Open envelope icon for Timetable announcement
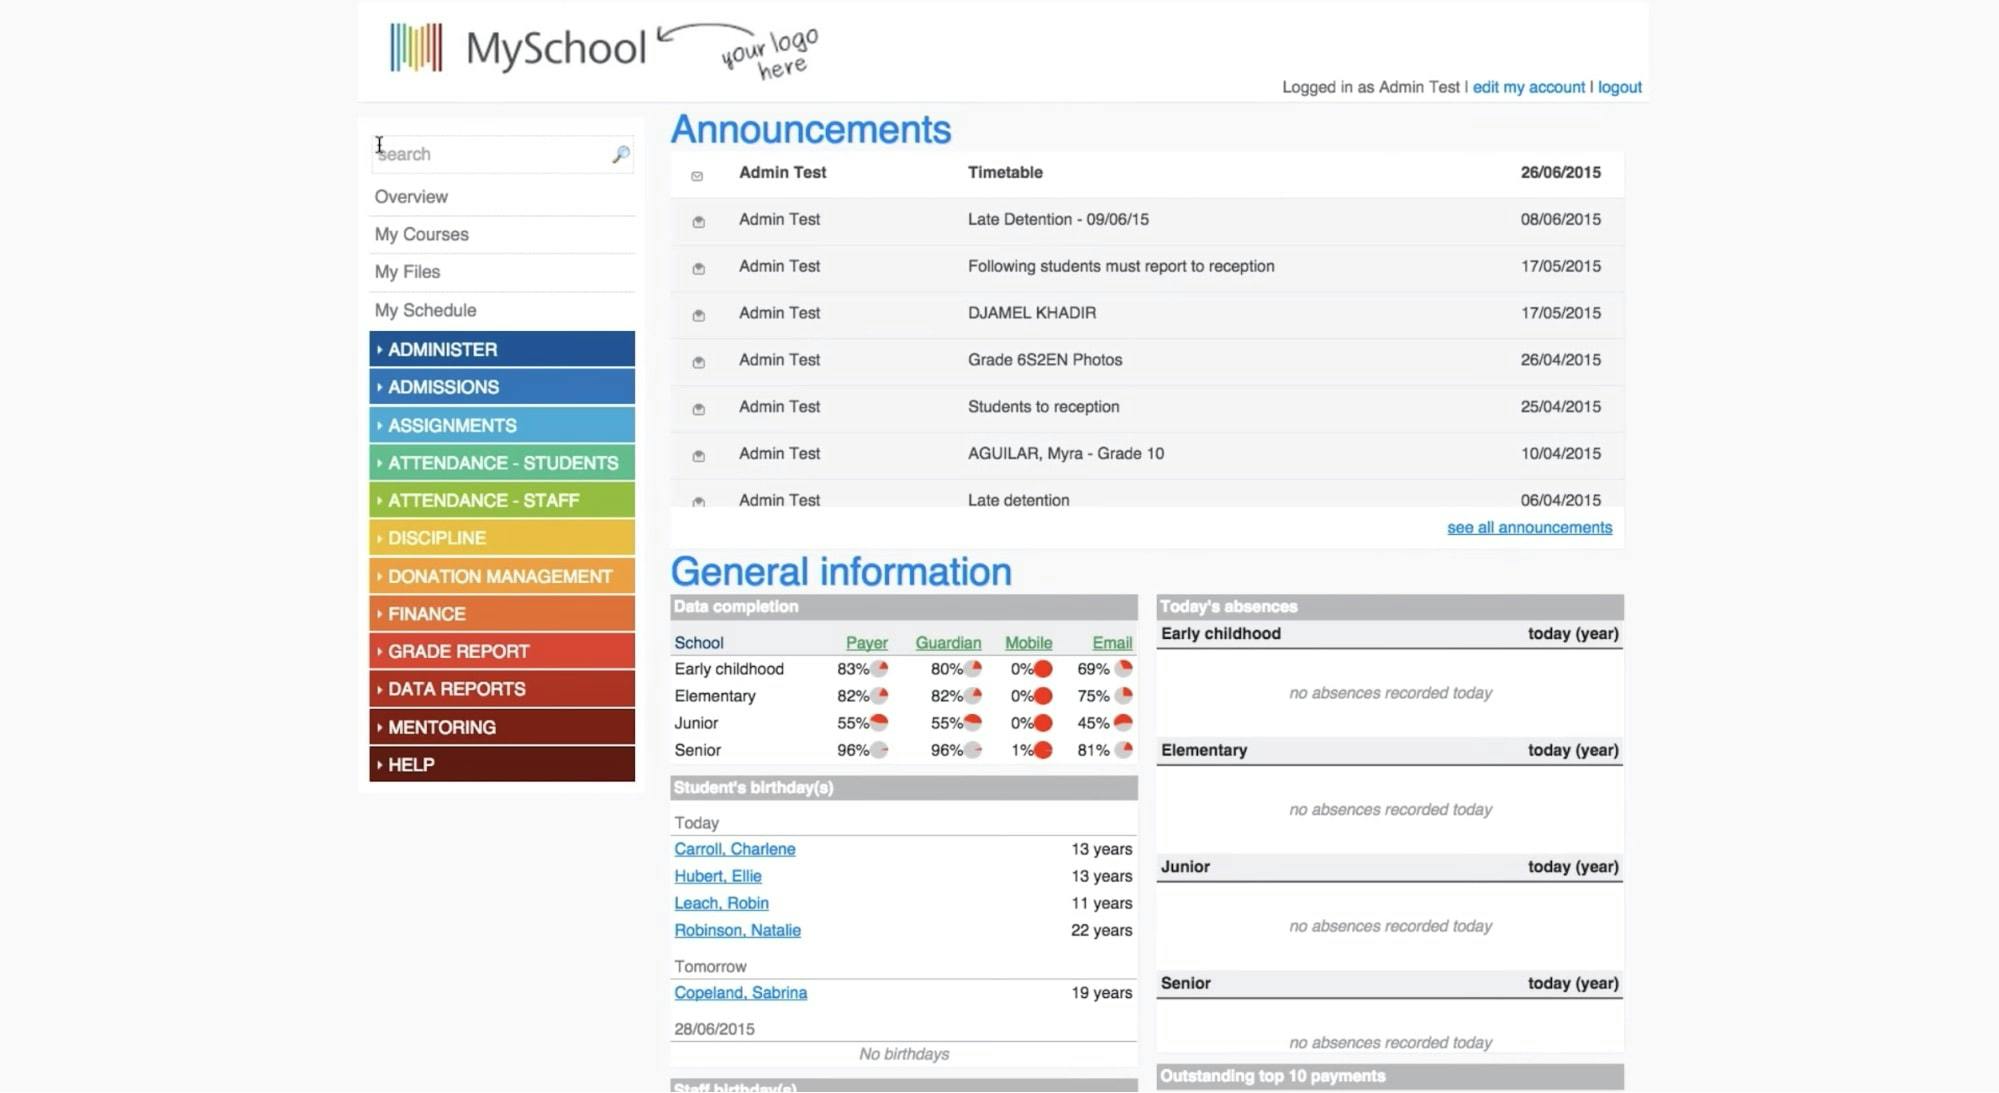The width and height of the screenshot is (1999, 1093). click(x=697, y=176)
